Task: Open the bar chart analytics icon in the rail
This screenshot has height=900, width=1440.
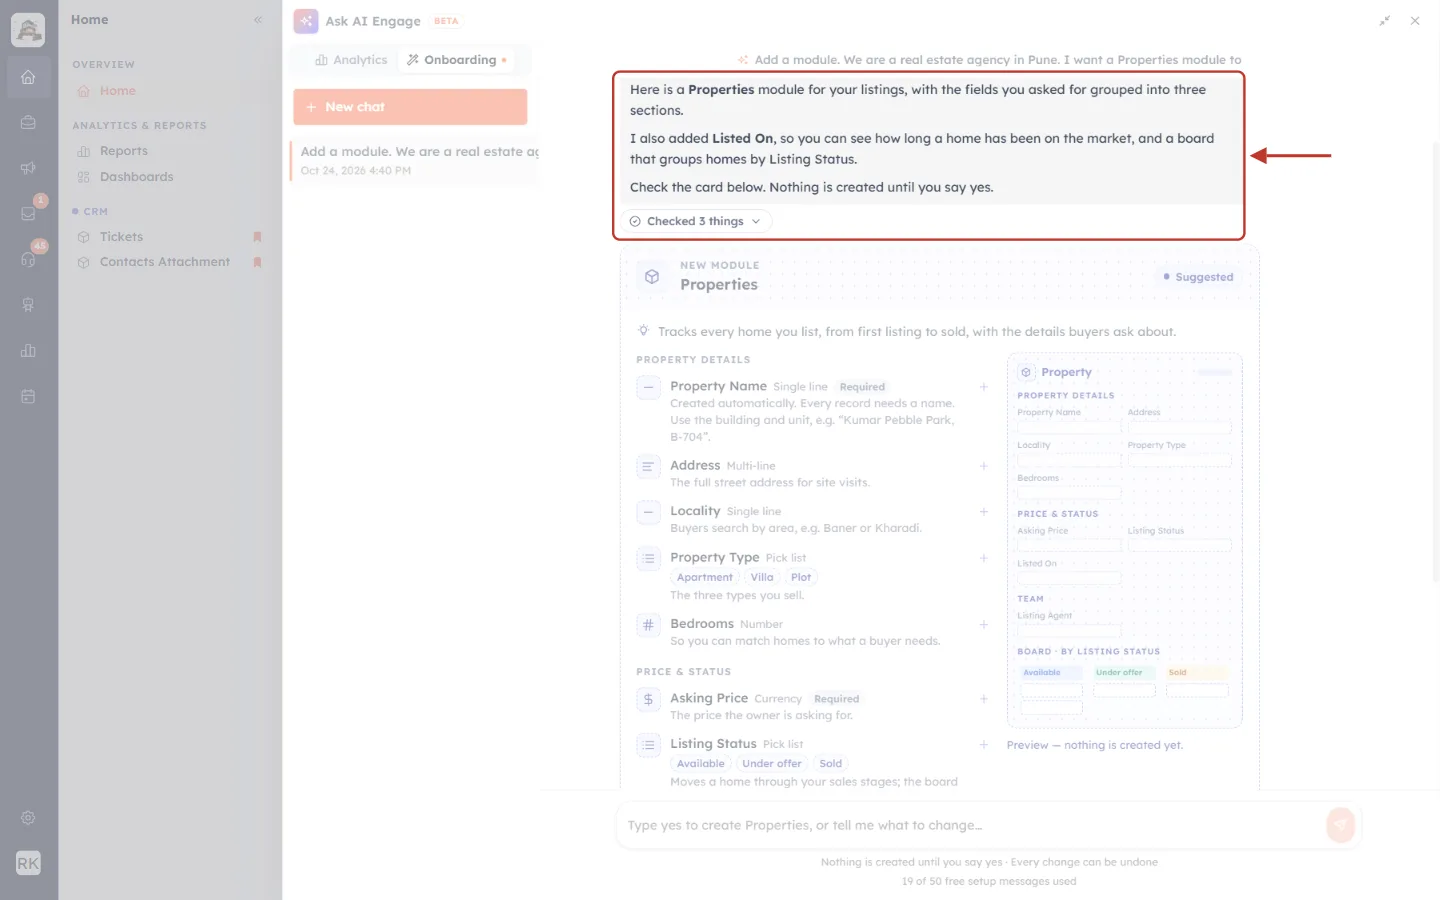Action: pos(28,350)
